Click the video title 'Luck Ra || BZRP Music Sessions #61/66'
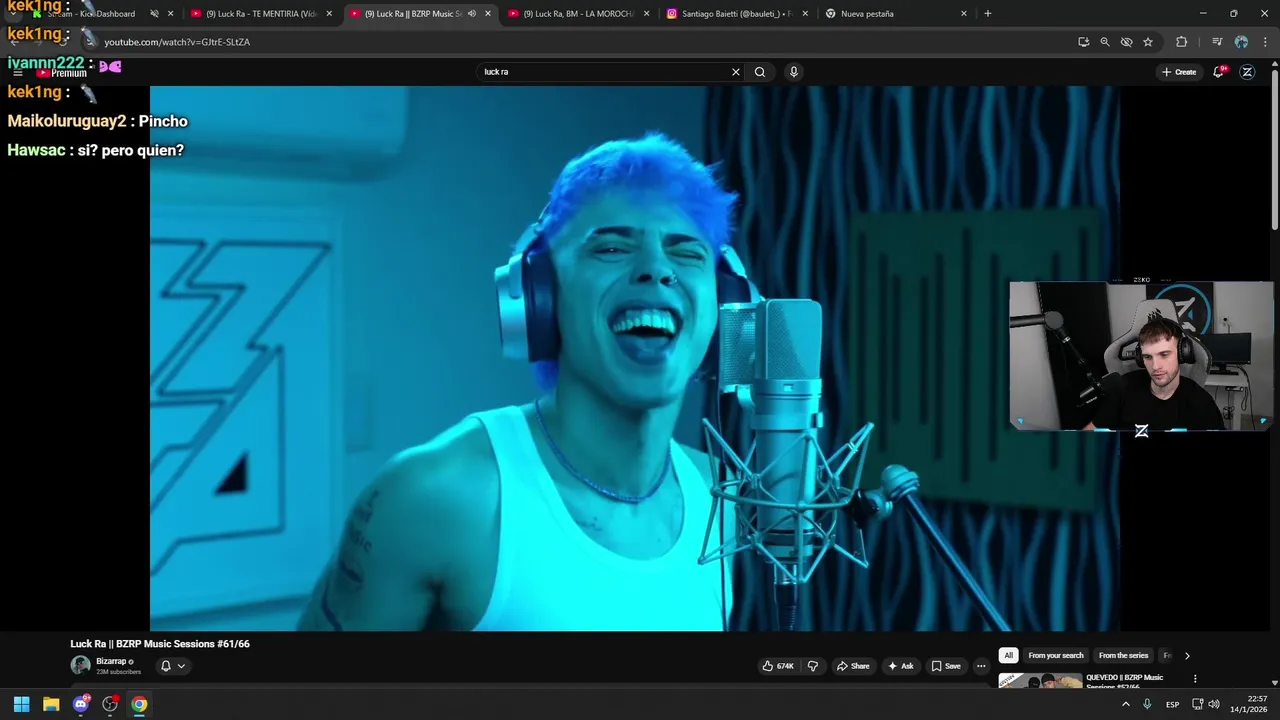Viewport: 1280px width, 720px height. 160,644
